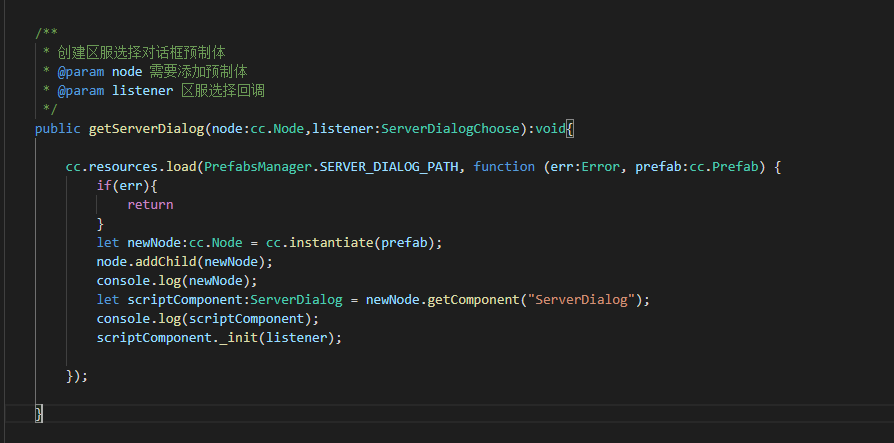
Task: Click the function keyword in the callback
Action: pos(504,167)
